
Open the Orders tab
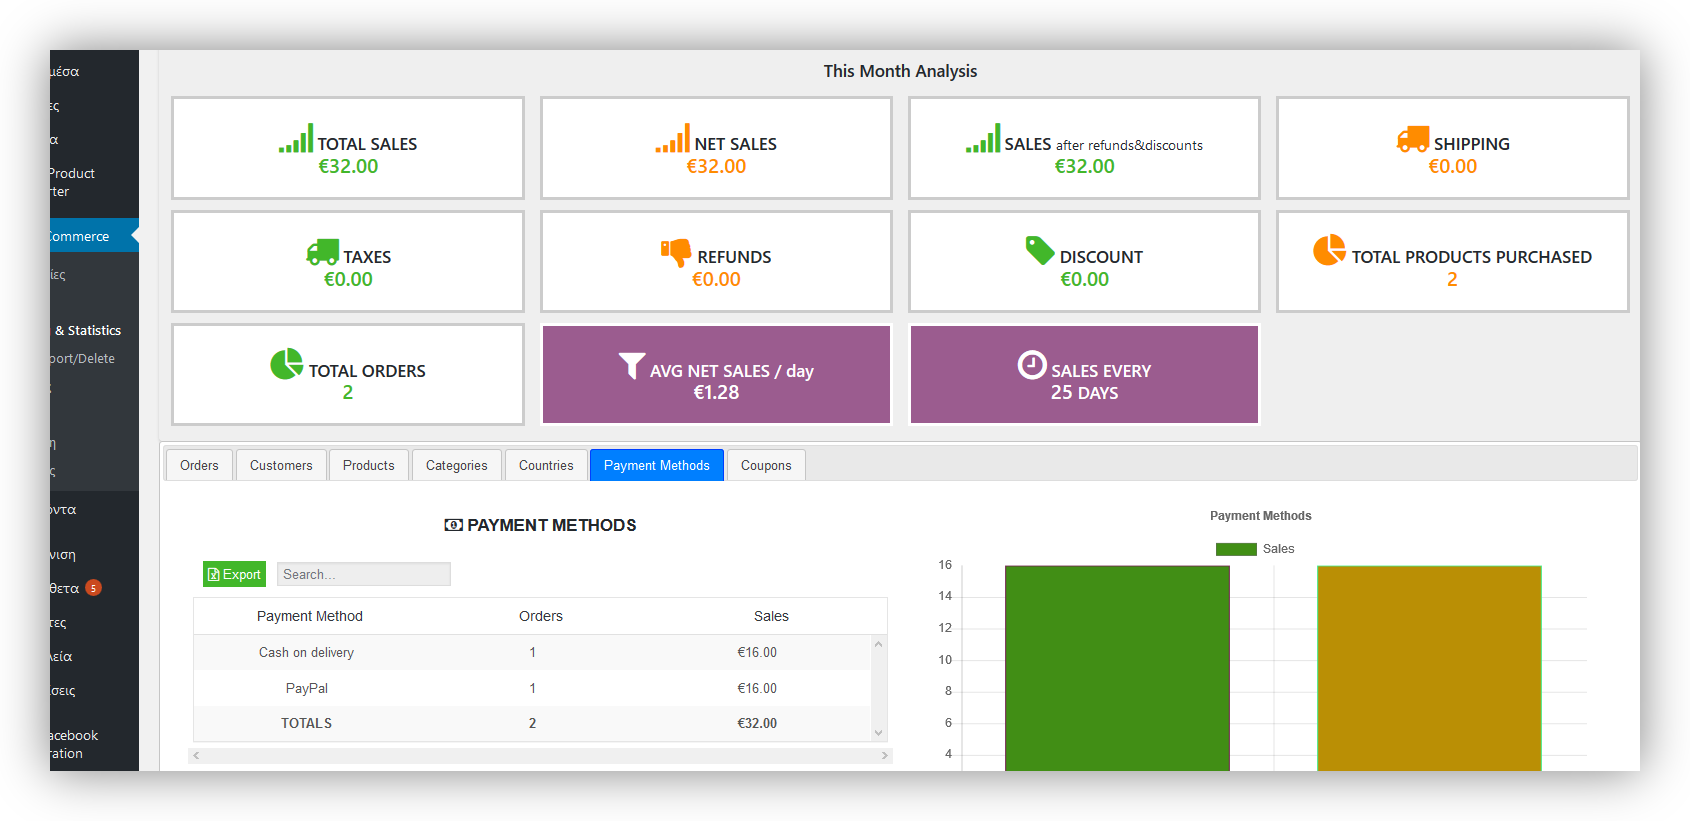coord(199,465)
